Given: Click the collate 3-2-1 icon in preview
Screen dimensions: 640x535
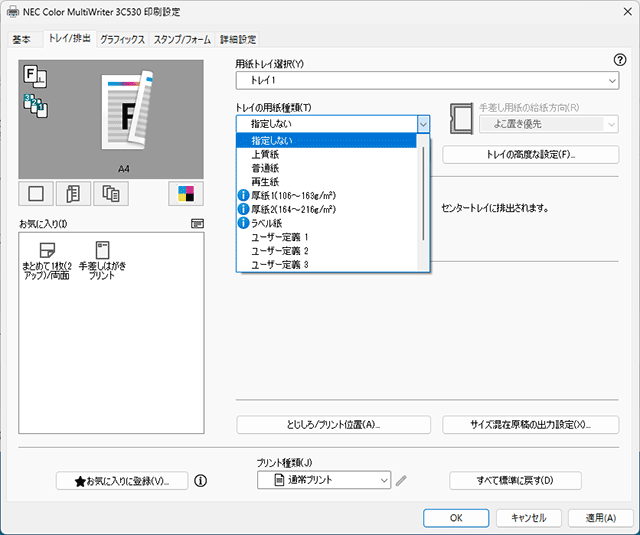Looking at the screenshot, I should [36, 106].
